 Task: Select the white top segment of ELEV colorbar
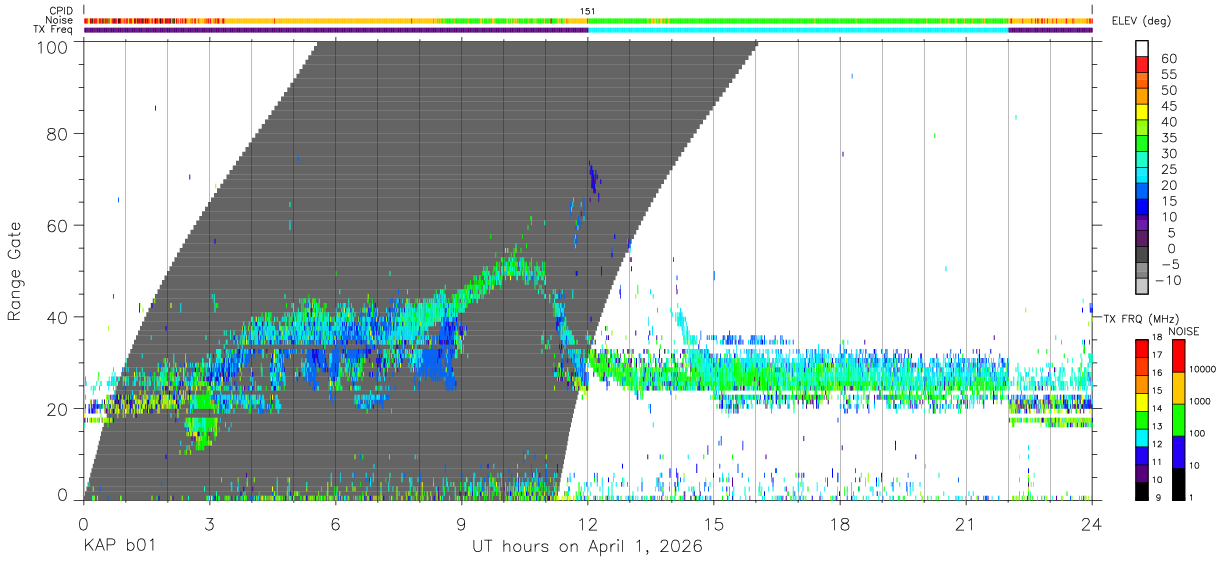click(x=1142, y=47)
